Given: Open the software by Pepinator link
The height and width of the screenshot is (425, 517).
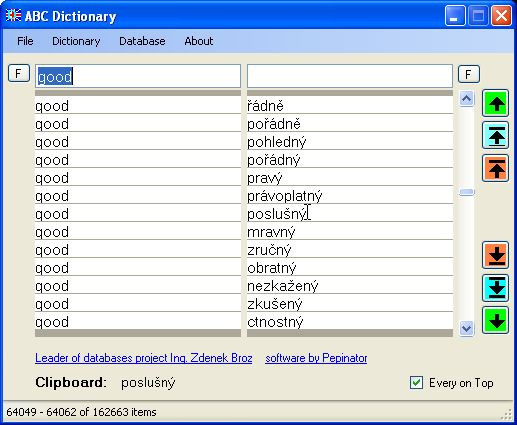Looking at the screenshot, I should click(x=316, y=358).
